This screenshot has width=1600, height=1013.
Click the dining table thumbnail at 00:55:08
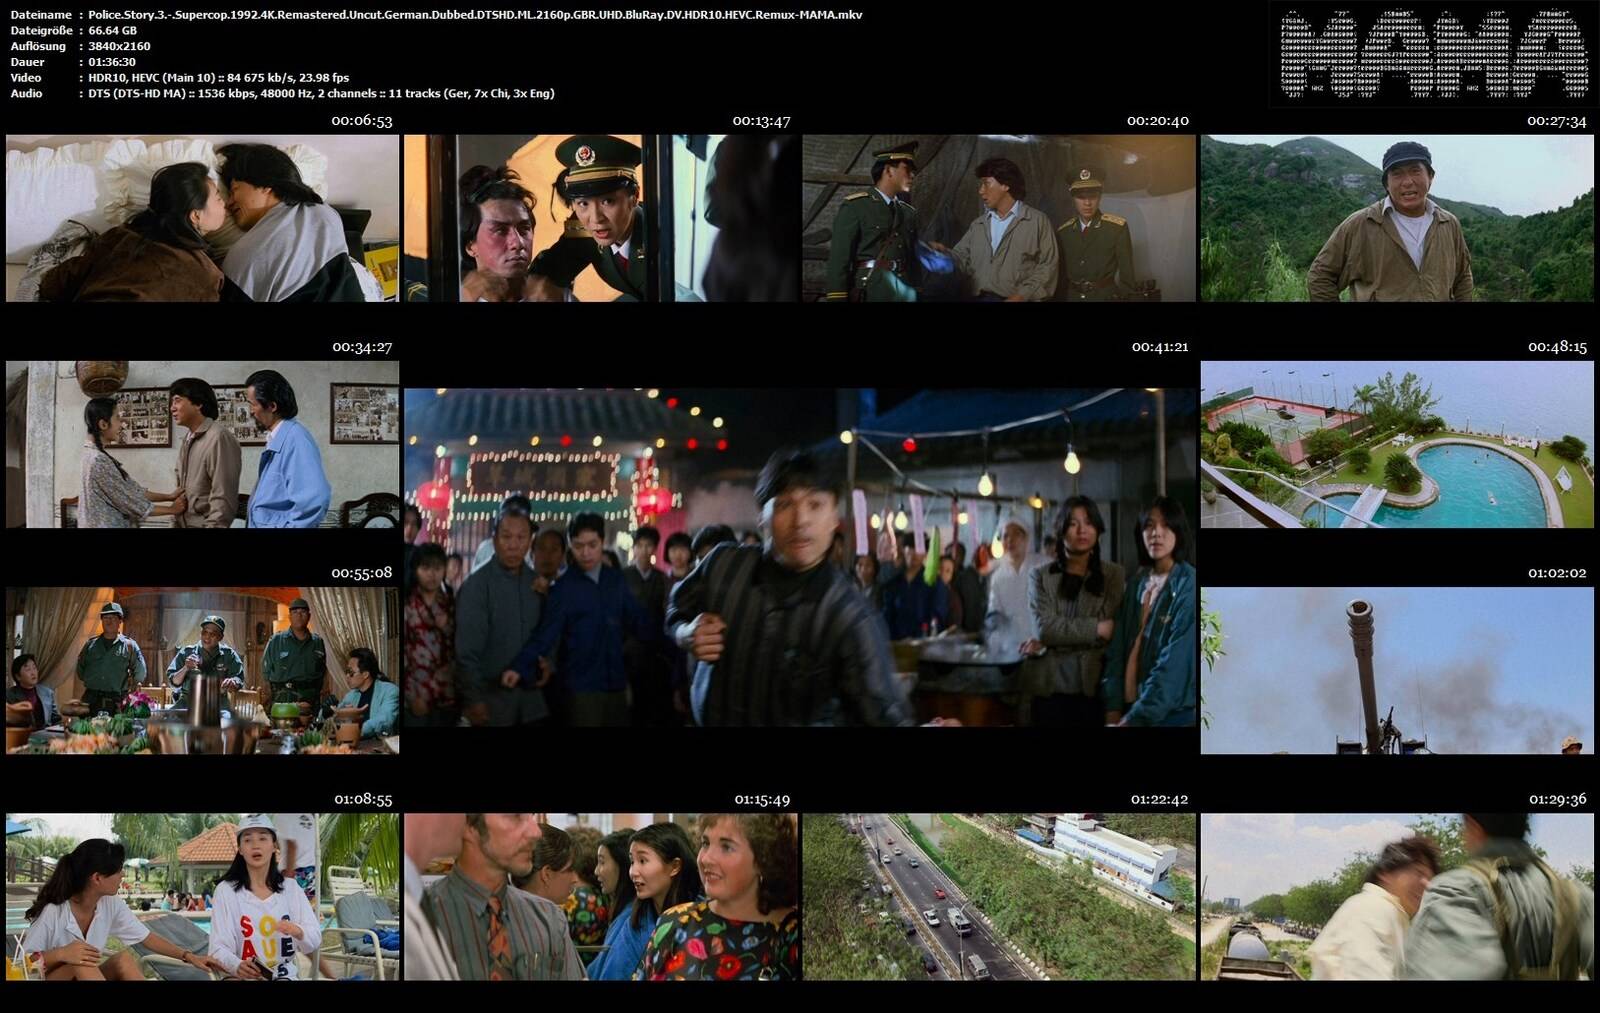[x=202, y=670]
